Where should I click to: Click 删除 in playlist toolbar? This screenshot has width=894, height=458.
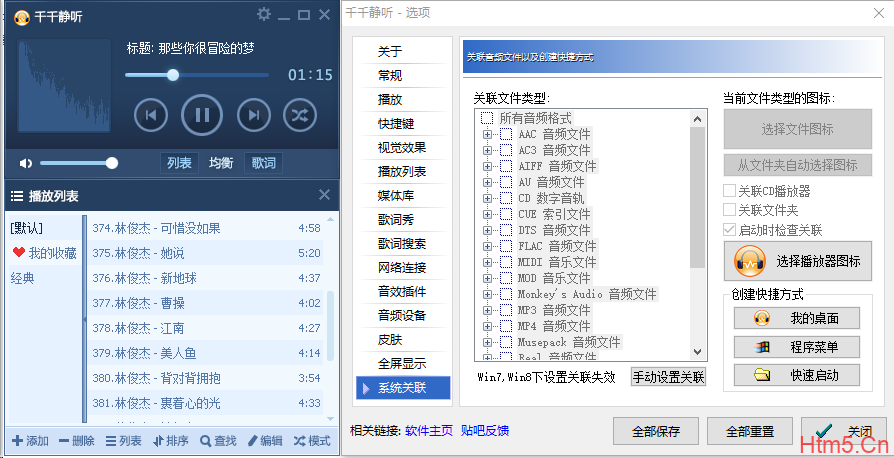pos(76,441)
